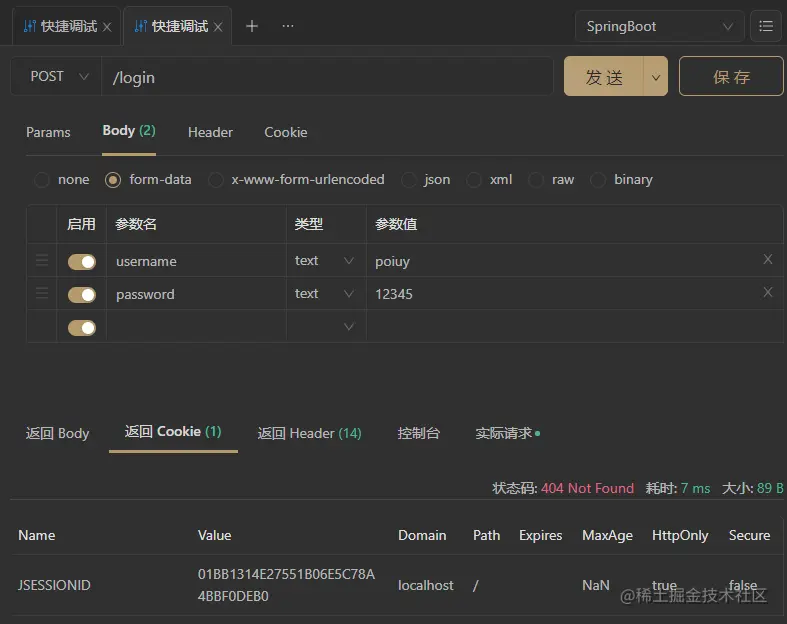Expand the 发送 button arrow options
Viewport: 787px width, 624px height.
point(655,77)
